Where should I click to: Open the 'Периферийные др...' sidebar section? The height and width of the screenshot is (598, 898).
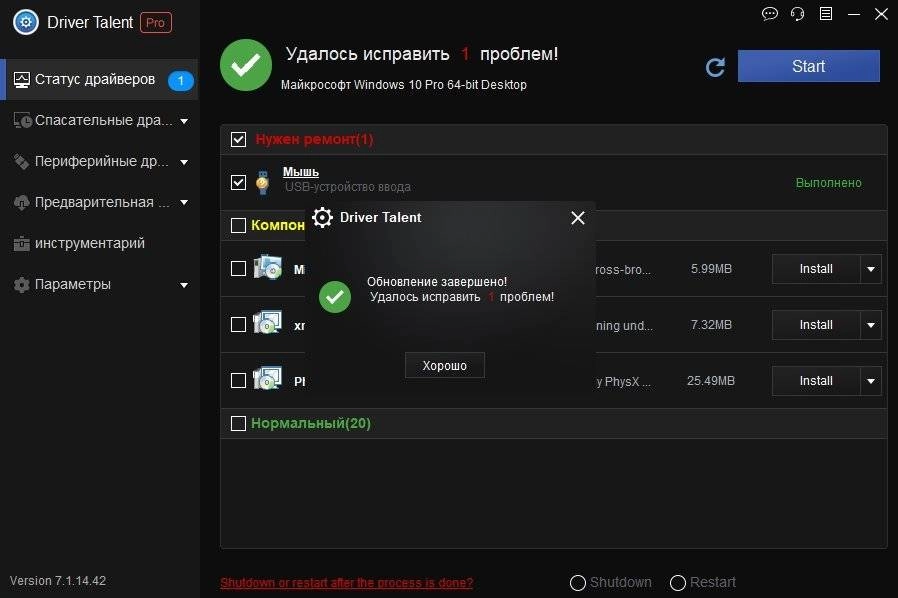click(99, 162)
